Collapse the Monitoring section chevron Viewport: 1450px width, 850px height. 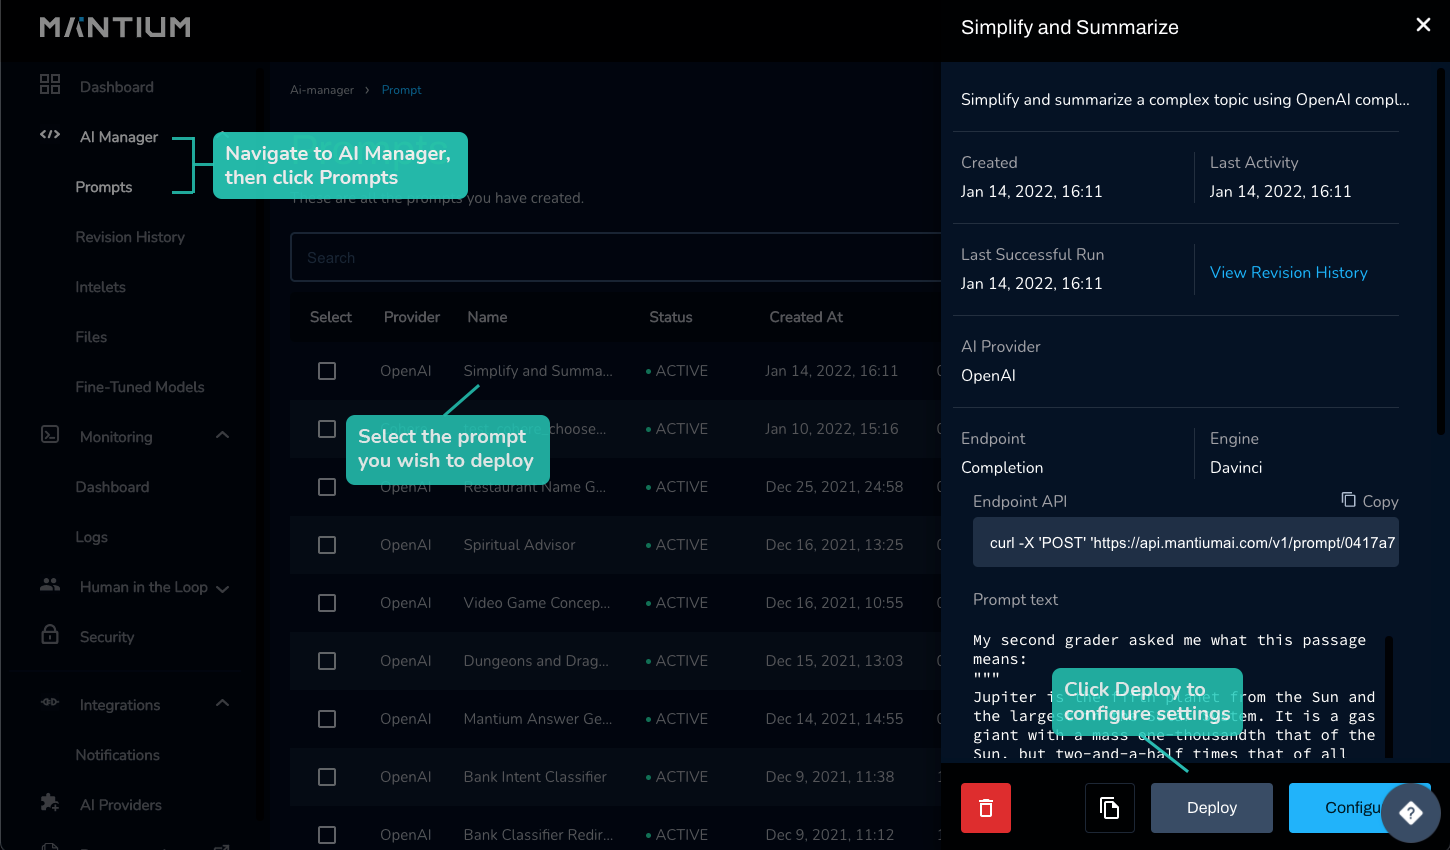222,435
